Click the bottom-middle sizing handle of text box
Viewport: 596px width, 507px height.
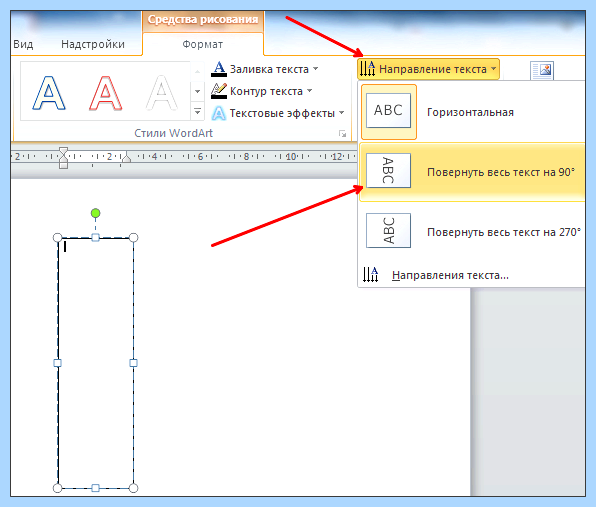[95, 488]
